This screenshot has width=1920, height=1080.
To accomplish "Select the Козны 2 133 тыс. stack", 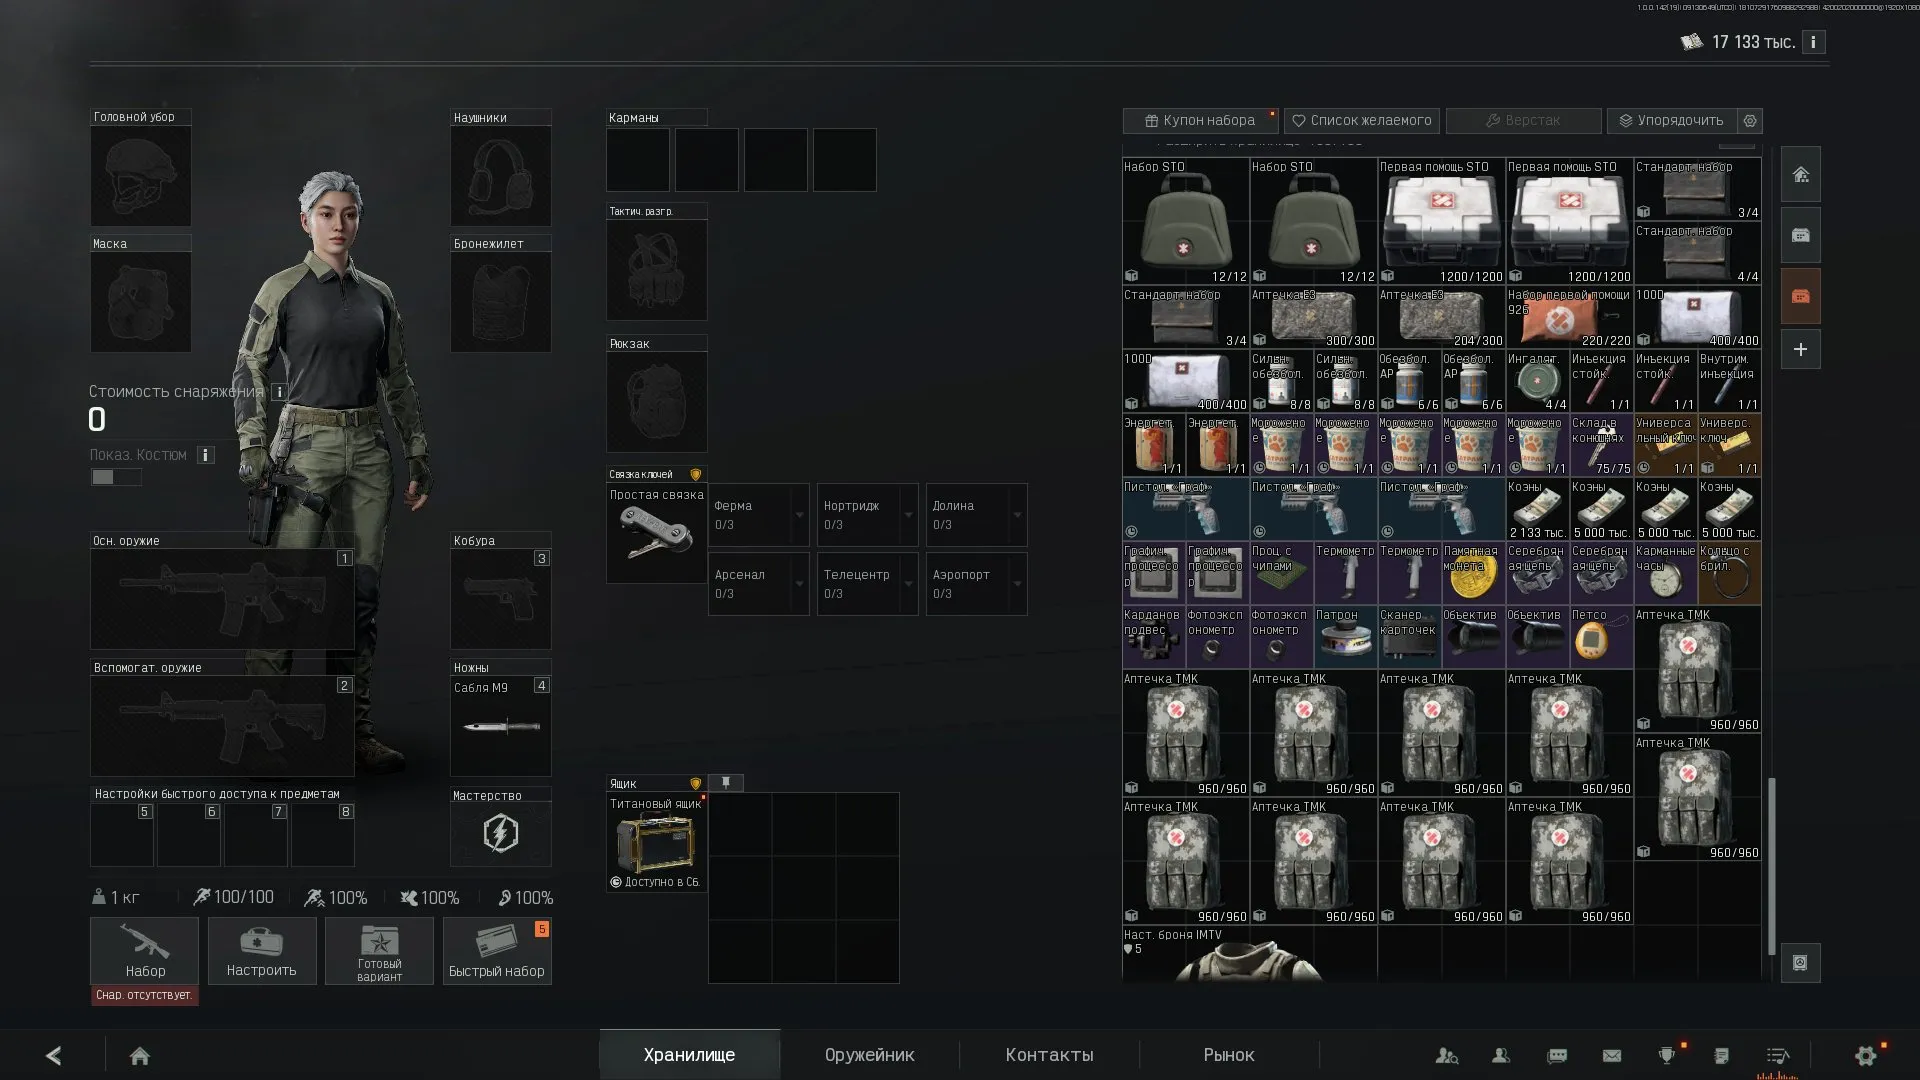I will (1537, 509).
